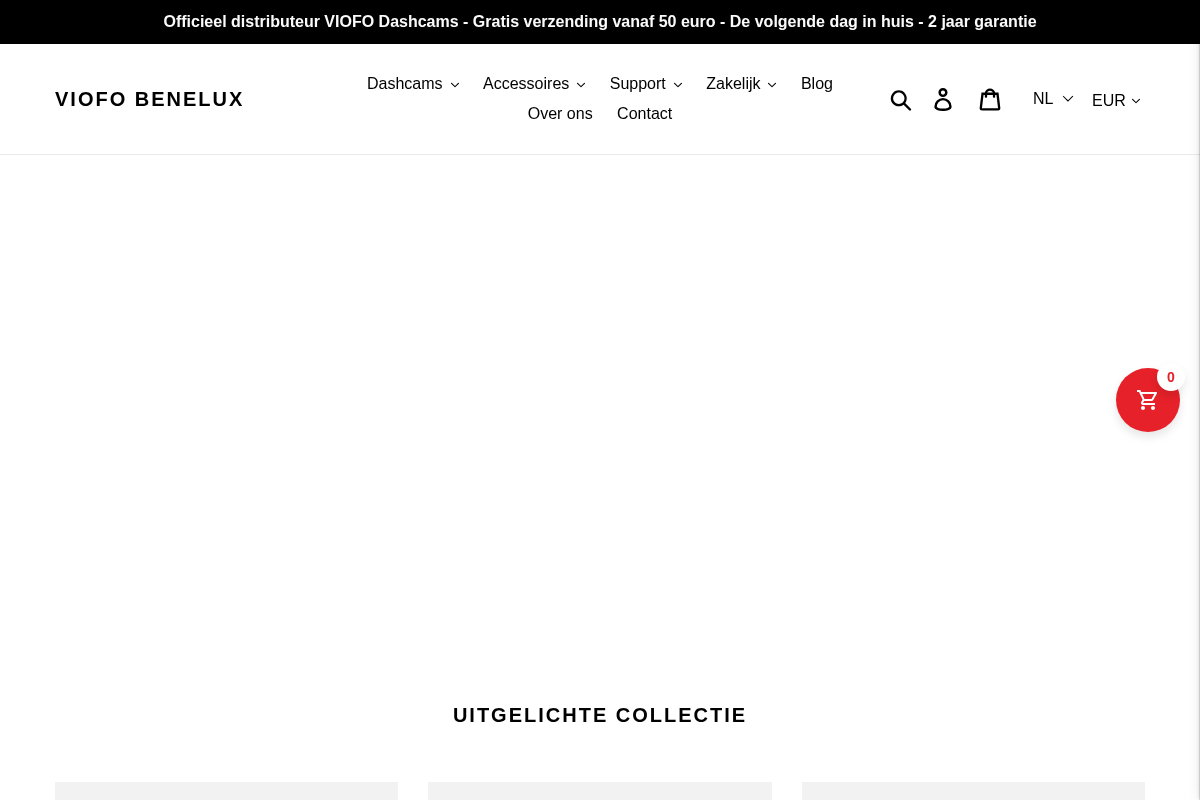
Task: Go to the Contact page
Action: (644, 113)
